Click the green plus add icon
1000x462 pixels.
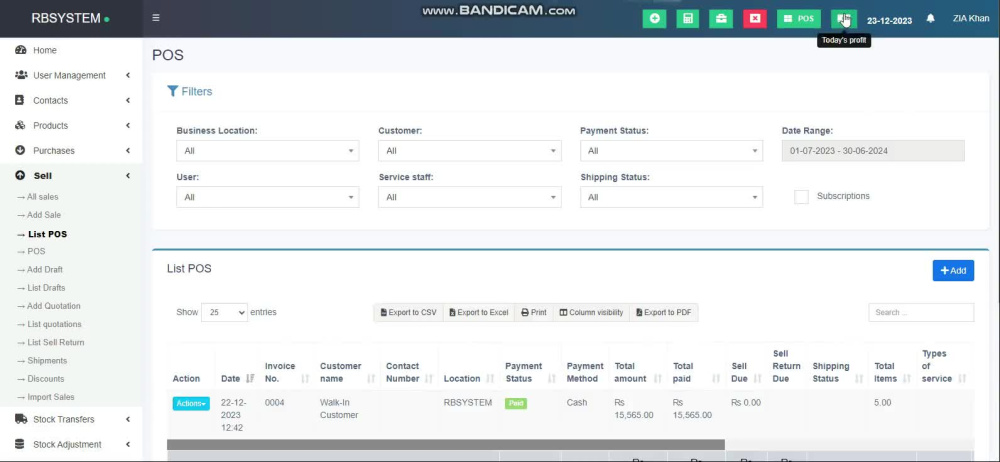pos(654,19)
